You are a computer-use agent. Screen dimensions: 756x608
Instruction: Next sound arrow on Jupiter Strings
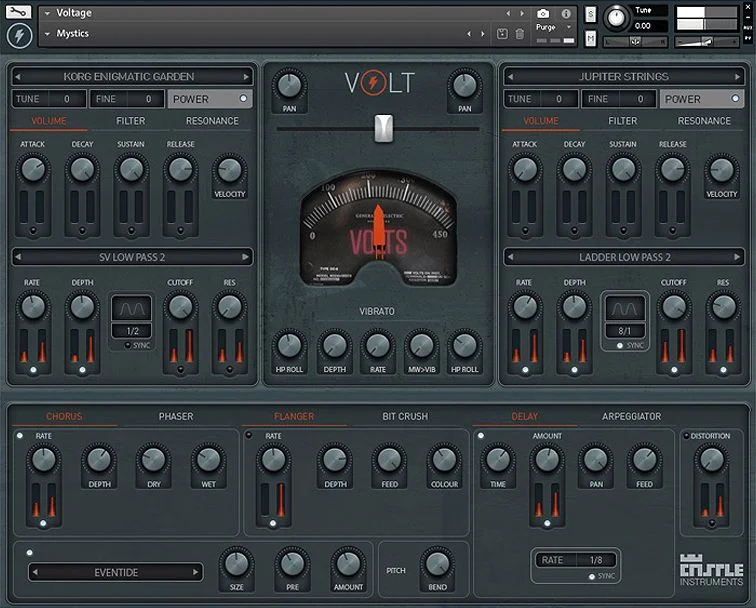(738, 77)
